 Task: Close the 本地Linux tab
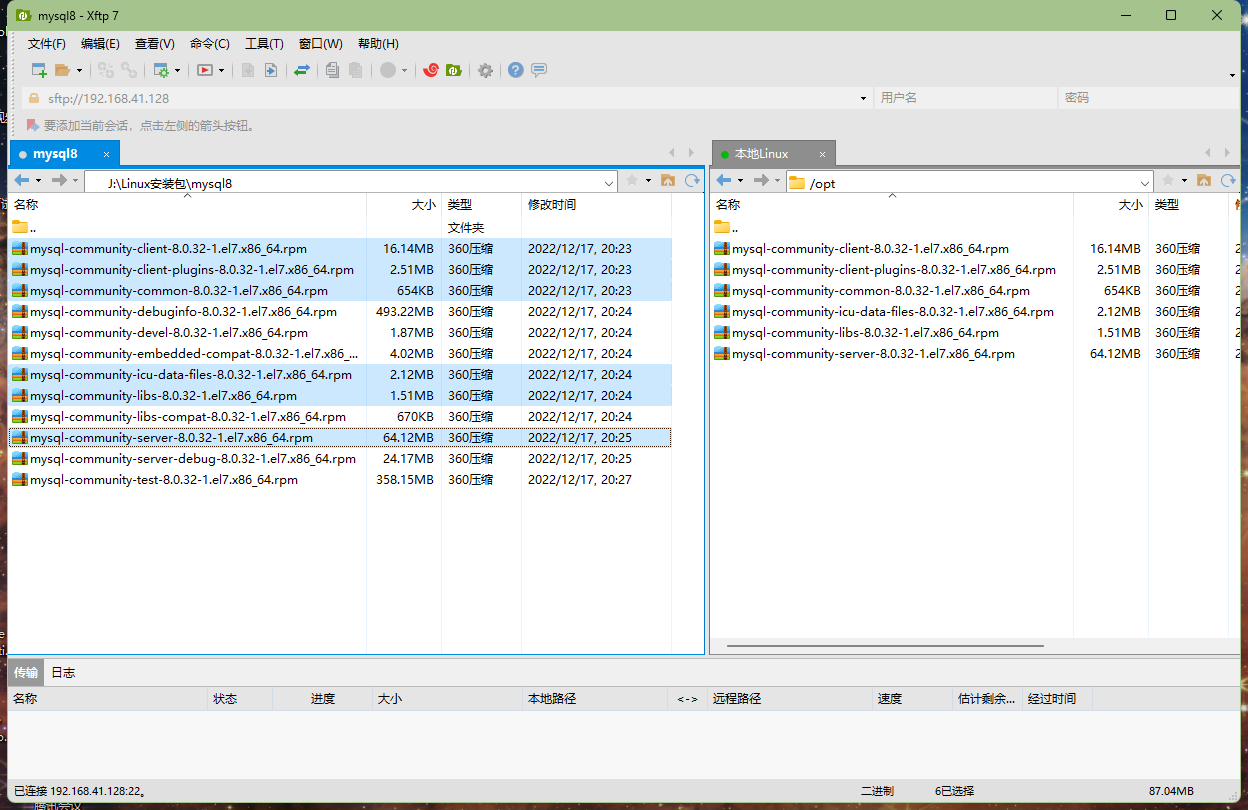(x=823, y=154)
